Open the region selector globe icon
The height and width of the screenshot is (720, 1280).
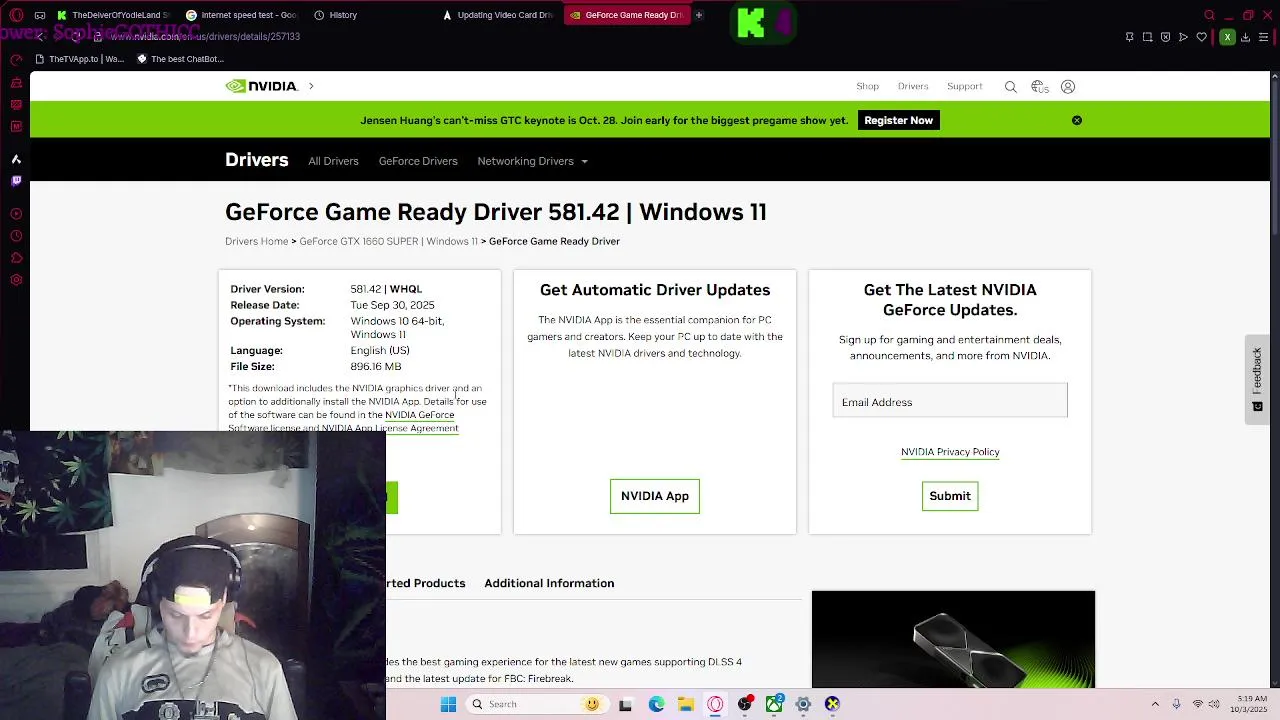[x=1040, y=87]
